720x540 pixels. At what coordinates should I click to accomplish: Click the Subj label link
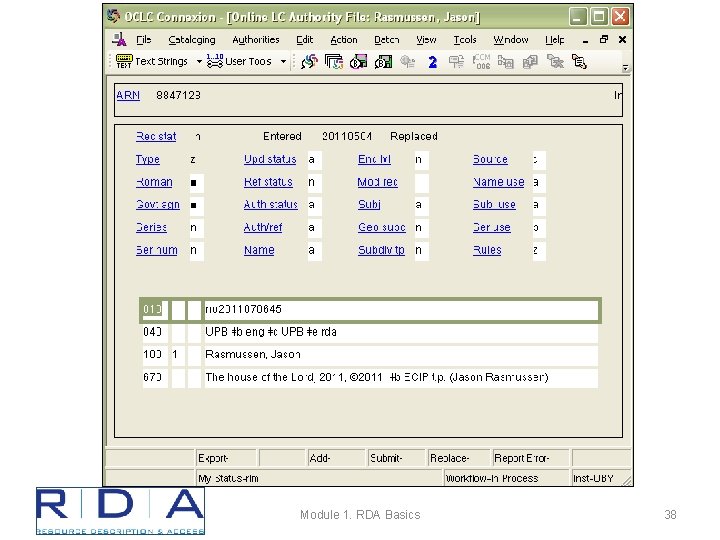[369, 204]
